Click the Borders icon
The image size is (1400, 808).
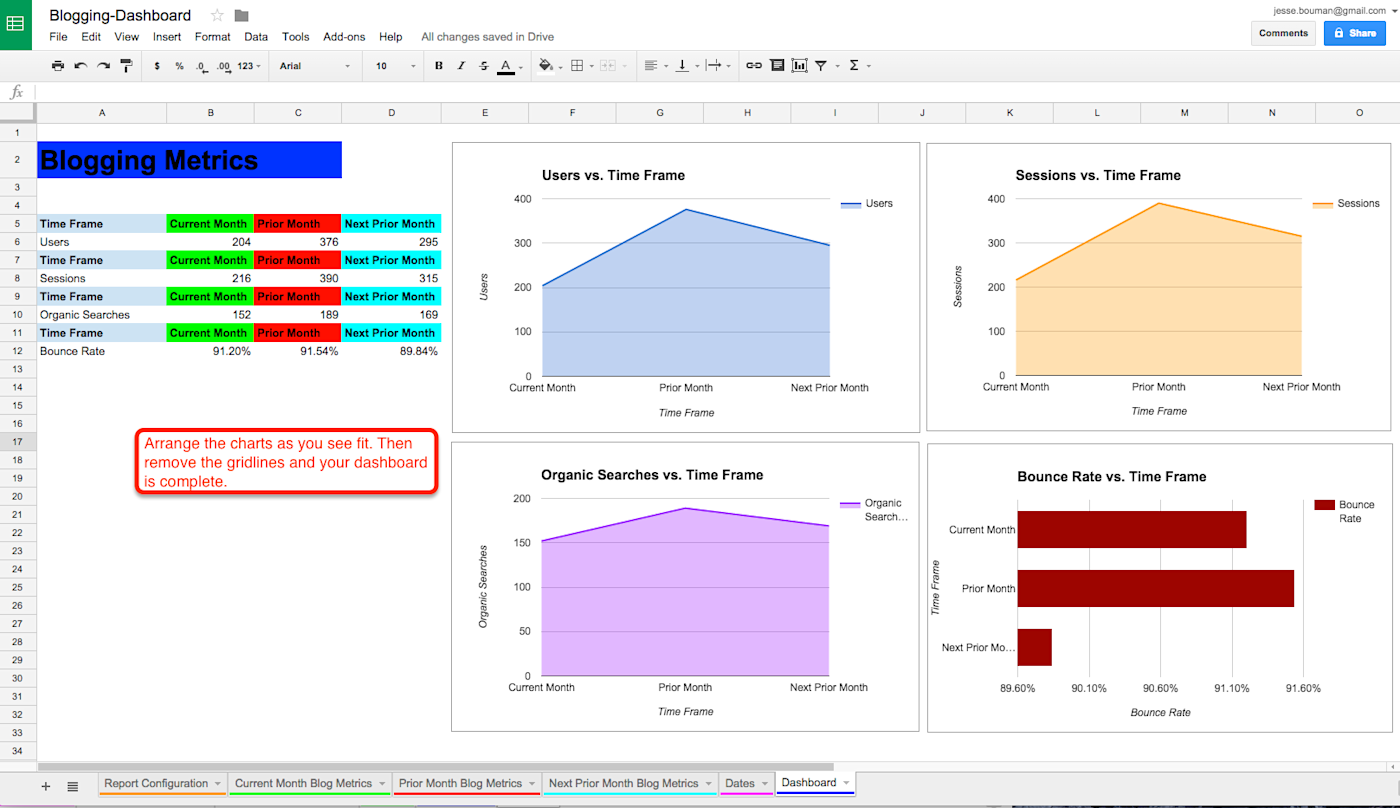[577, 66]
